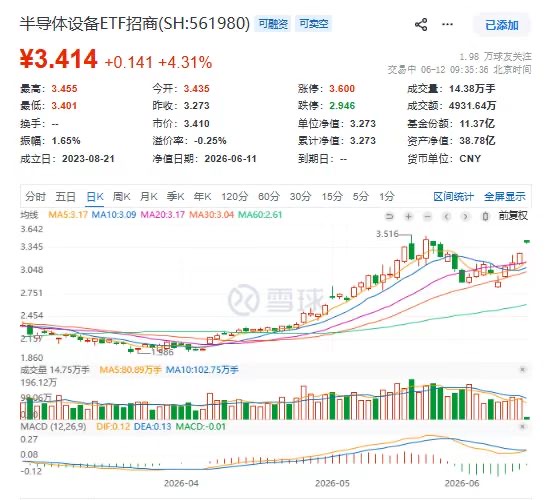Click the MA5:3.17 moving average label
This screenshot has height=500, width=555.
coord(68,215)
